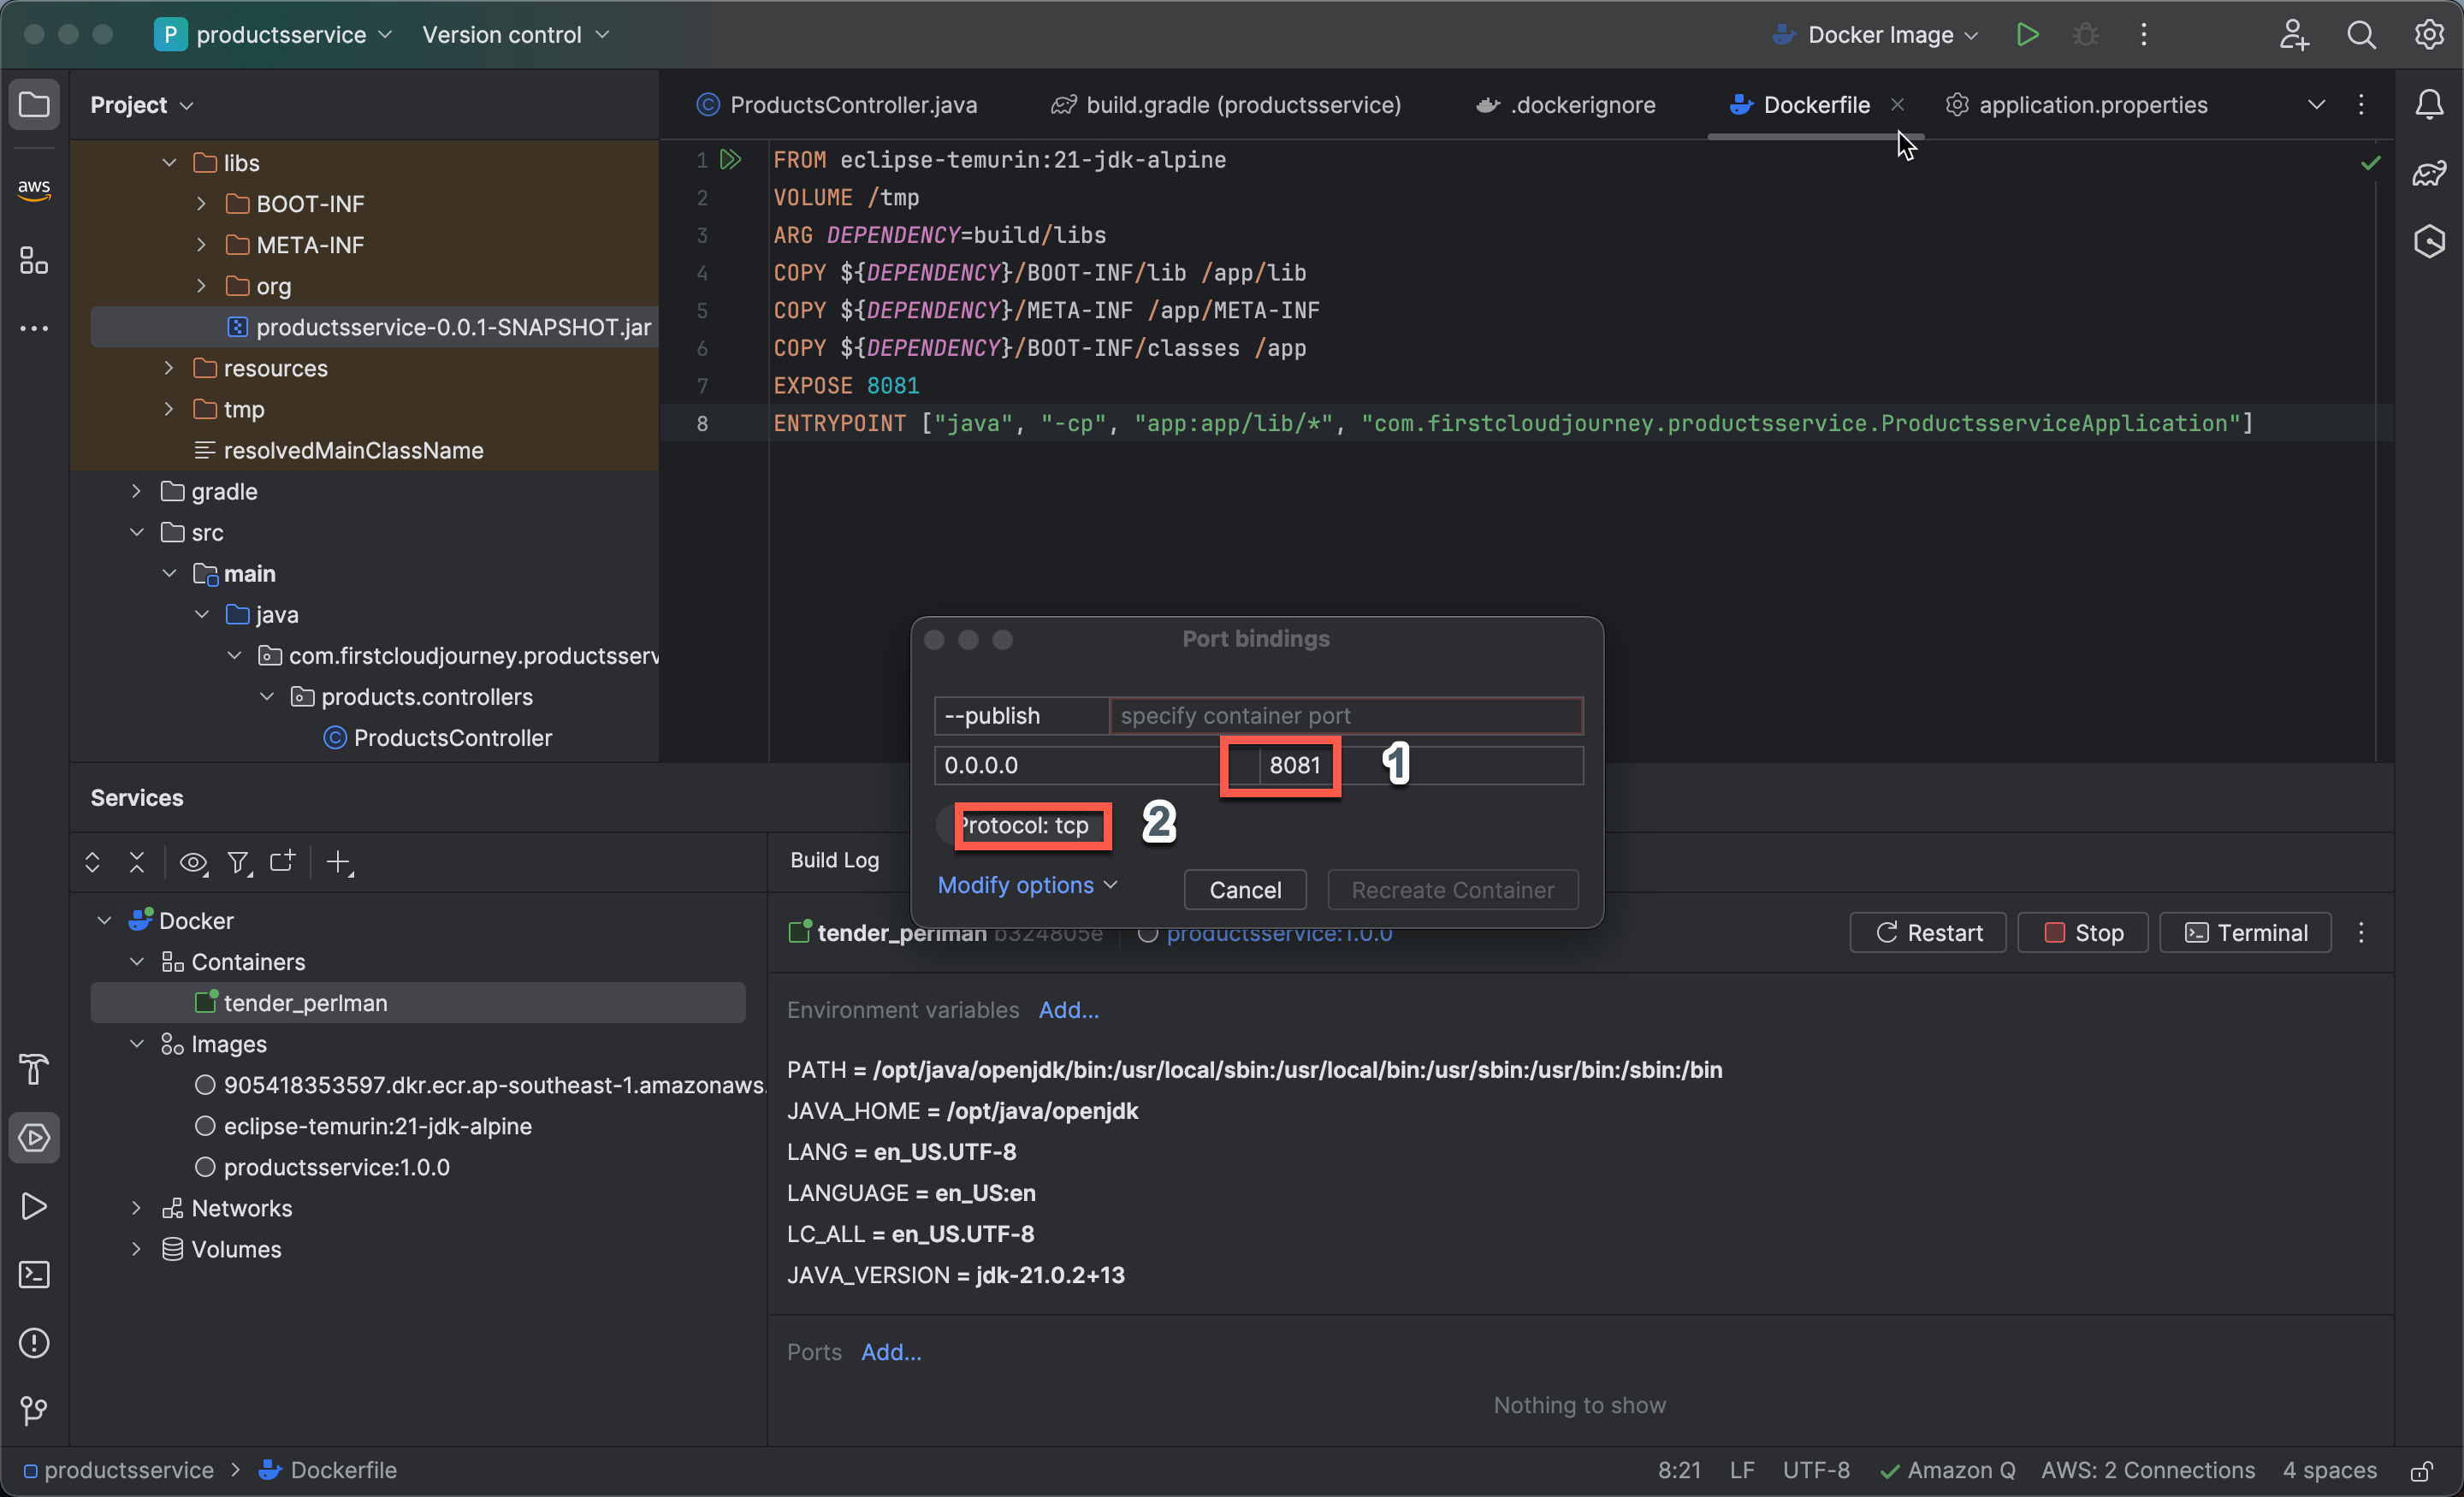Click Recreate Container button
The image size is (2464, 1497).
pyautogui.click(x=1453, y=890)
